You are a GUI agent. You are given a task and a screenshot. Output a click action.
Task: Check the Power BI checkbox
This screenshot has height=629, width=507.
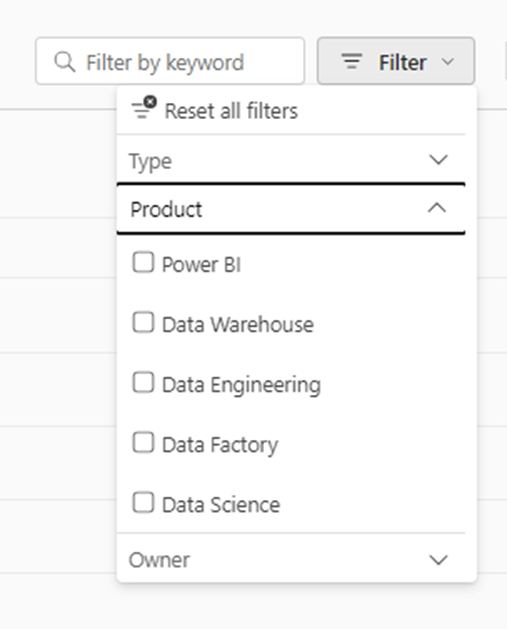[143, 262]
